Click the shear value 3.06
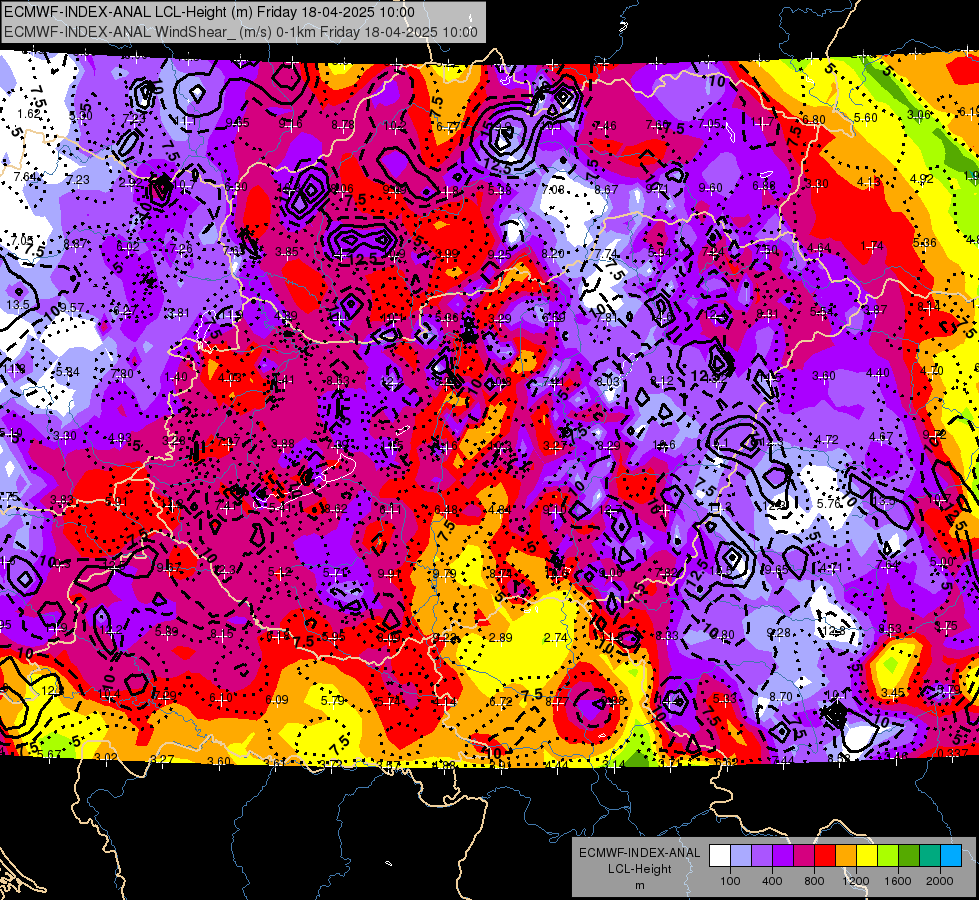The width and height of the screenshot is (979, 900). tap(918, 114)
